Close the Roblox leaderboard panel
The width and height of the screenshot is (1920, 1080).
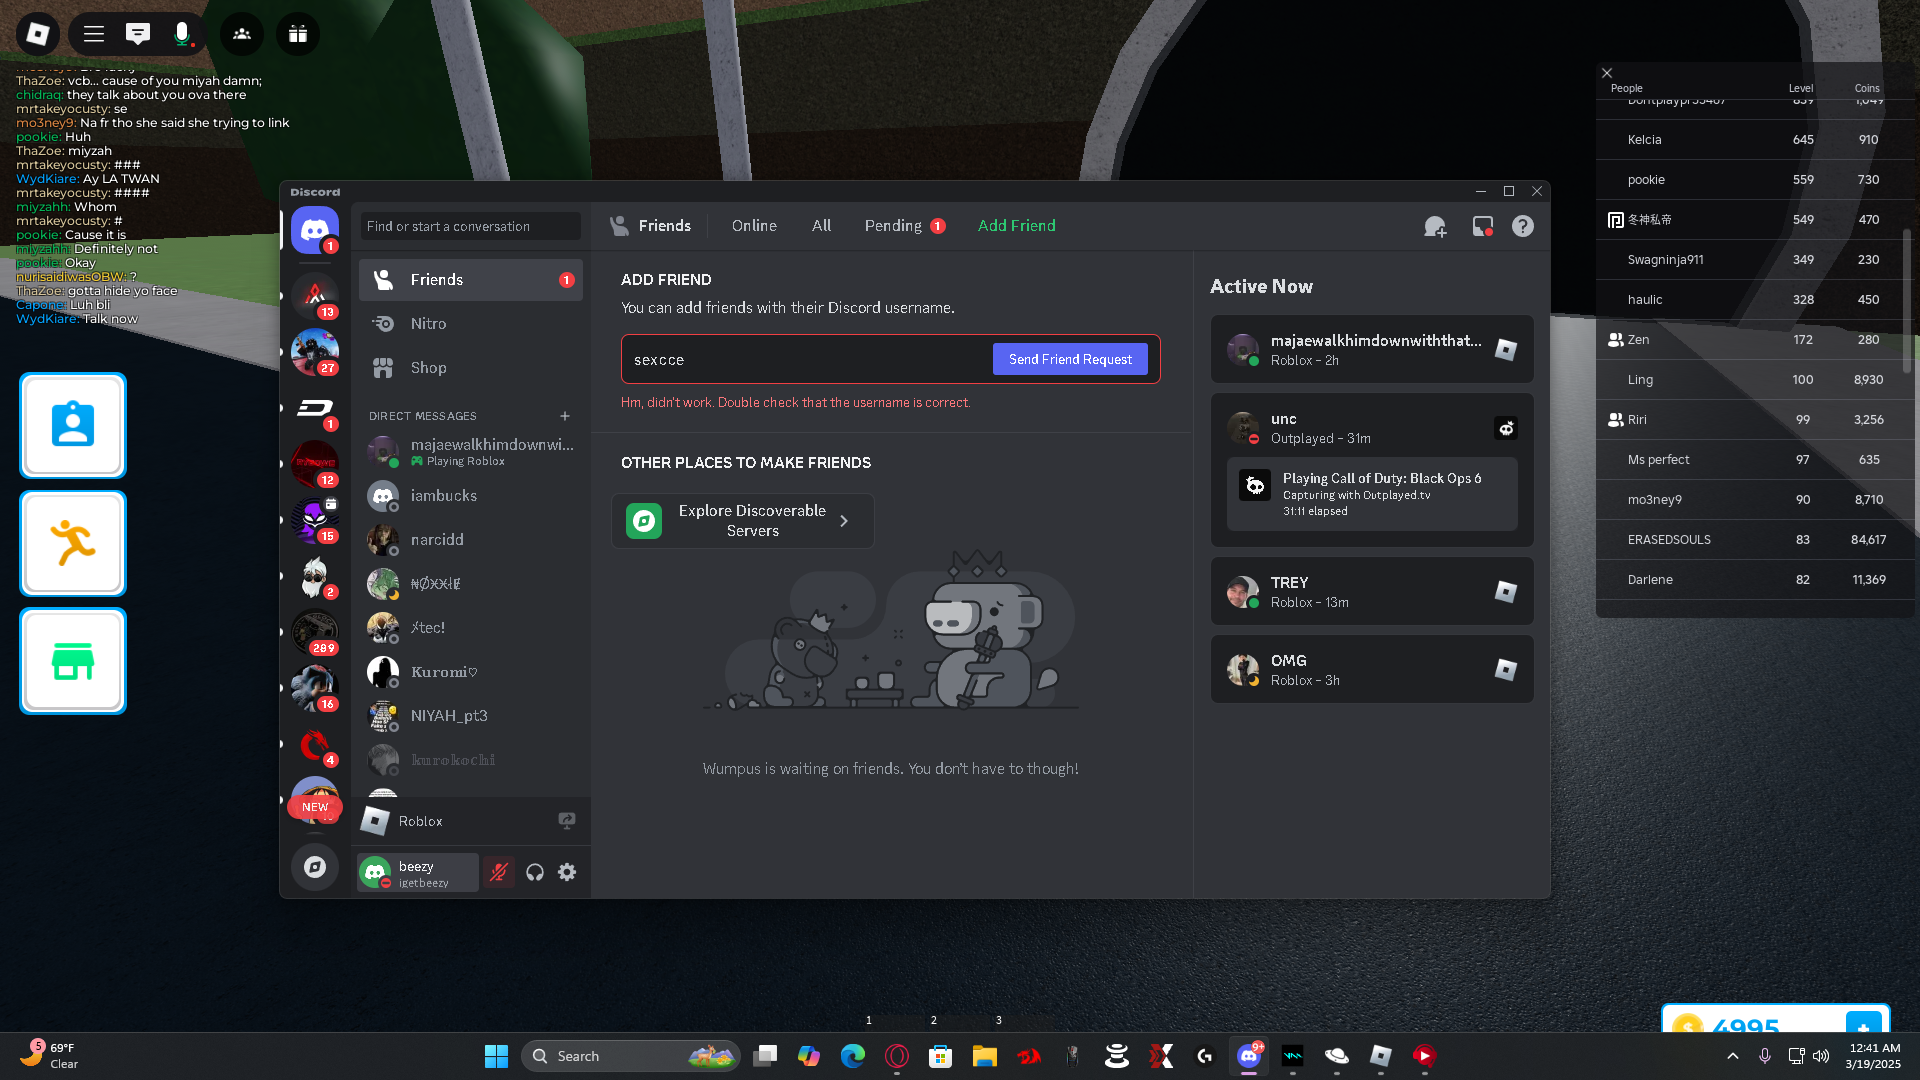tap(1607, 73)
